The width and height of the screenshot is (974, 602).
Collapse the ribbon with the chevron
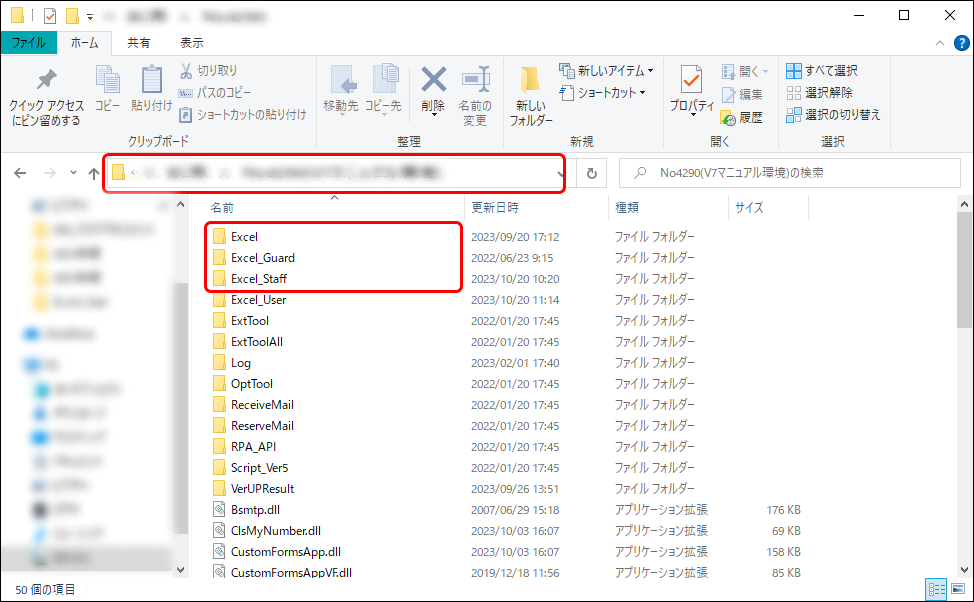940,43
